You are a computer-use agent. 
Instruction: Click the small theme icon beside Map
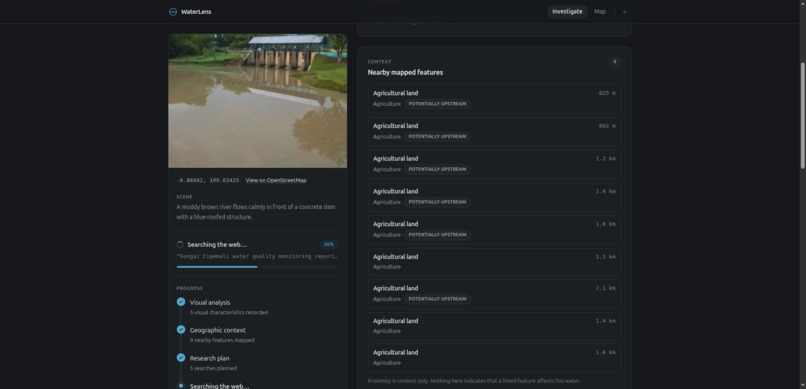point(625,12)
